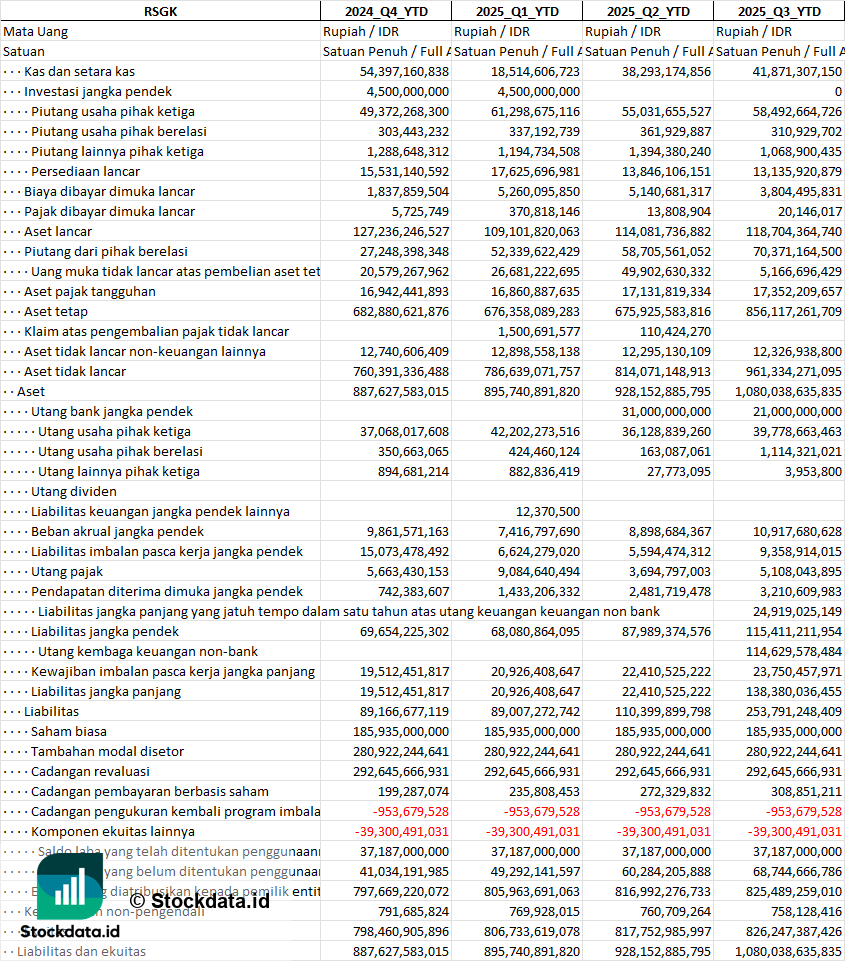The width and height of the screenshot is (845, 961).
Task: Select the Mata Uang row label
Action: point(36,32)
